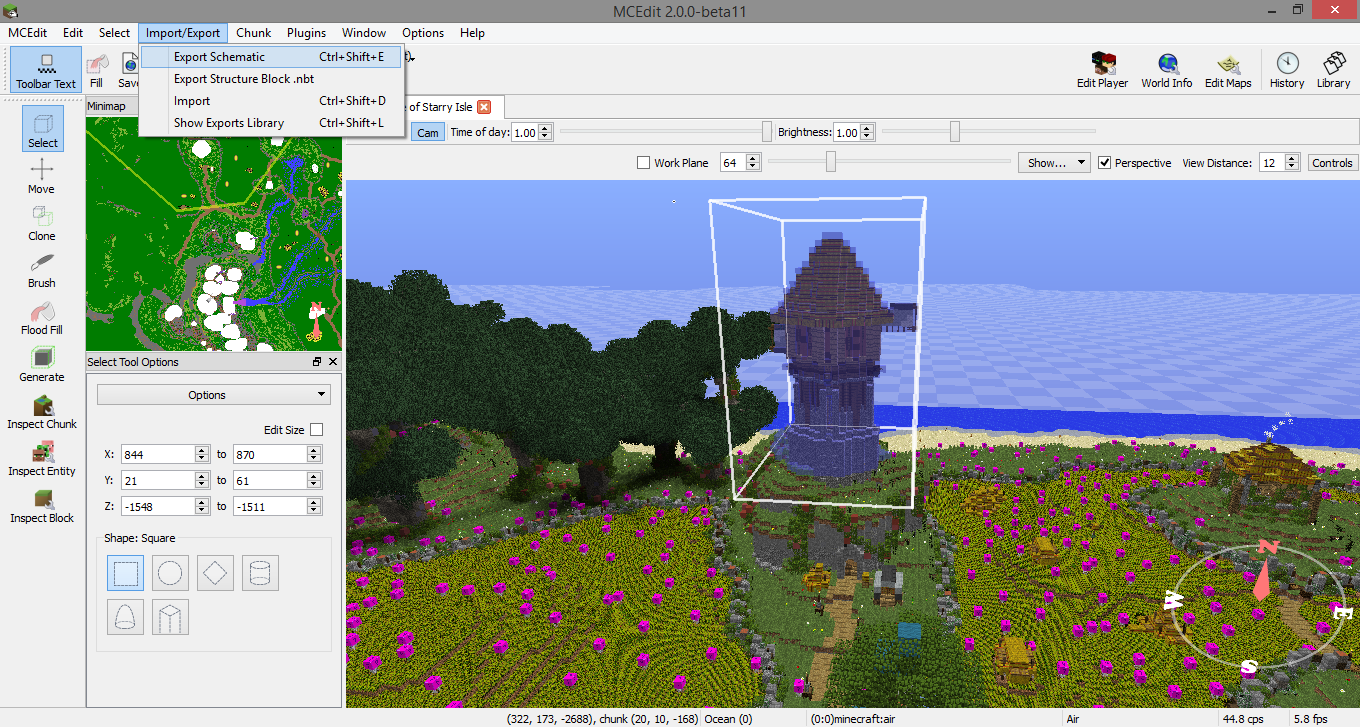Image resolution: width=1360 pixels, height=727 pixels.
Task: Step the Work Plane level spinner
Action: tap(754, 162)
